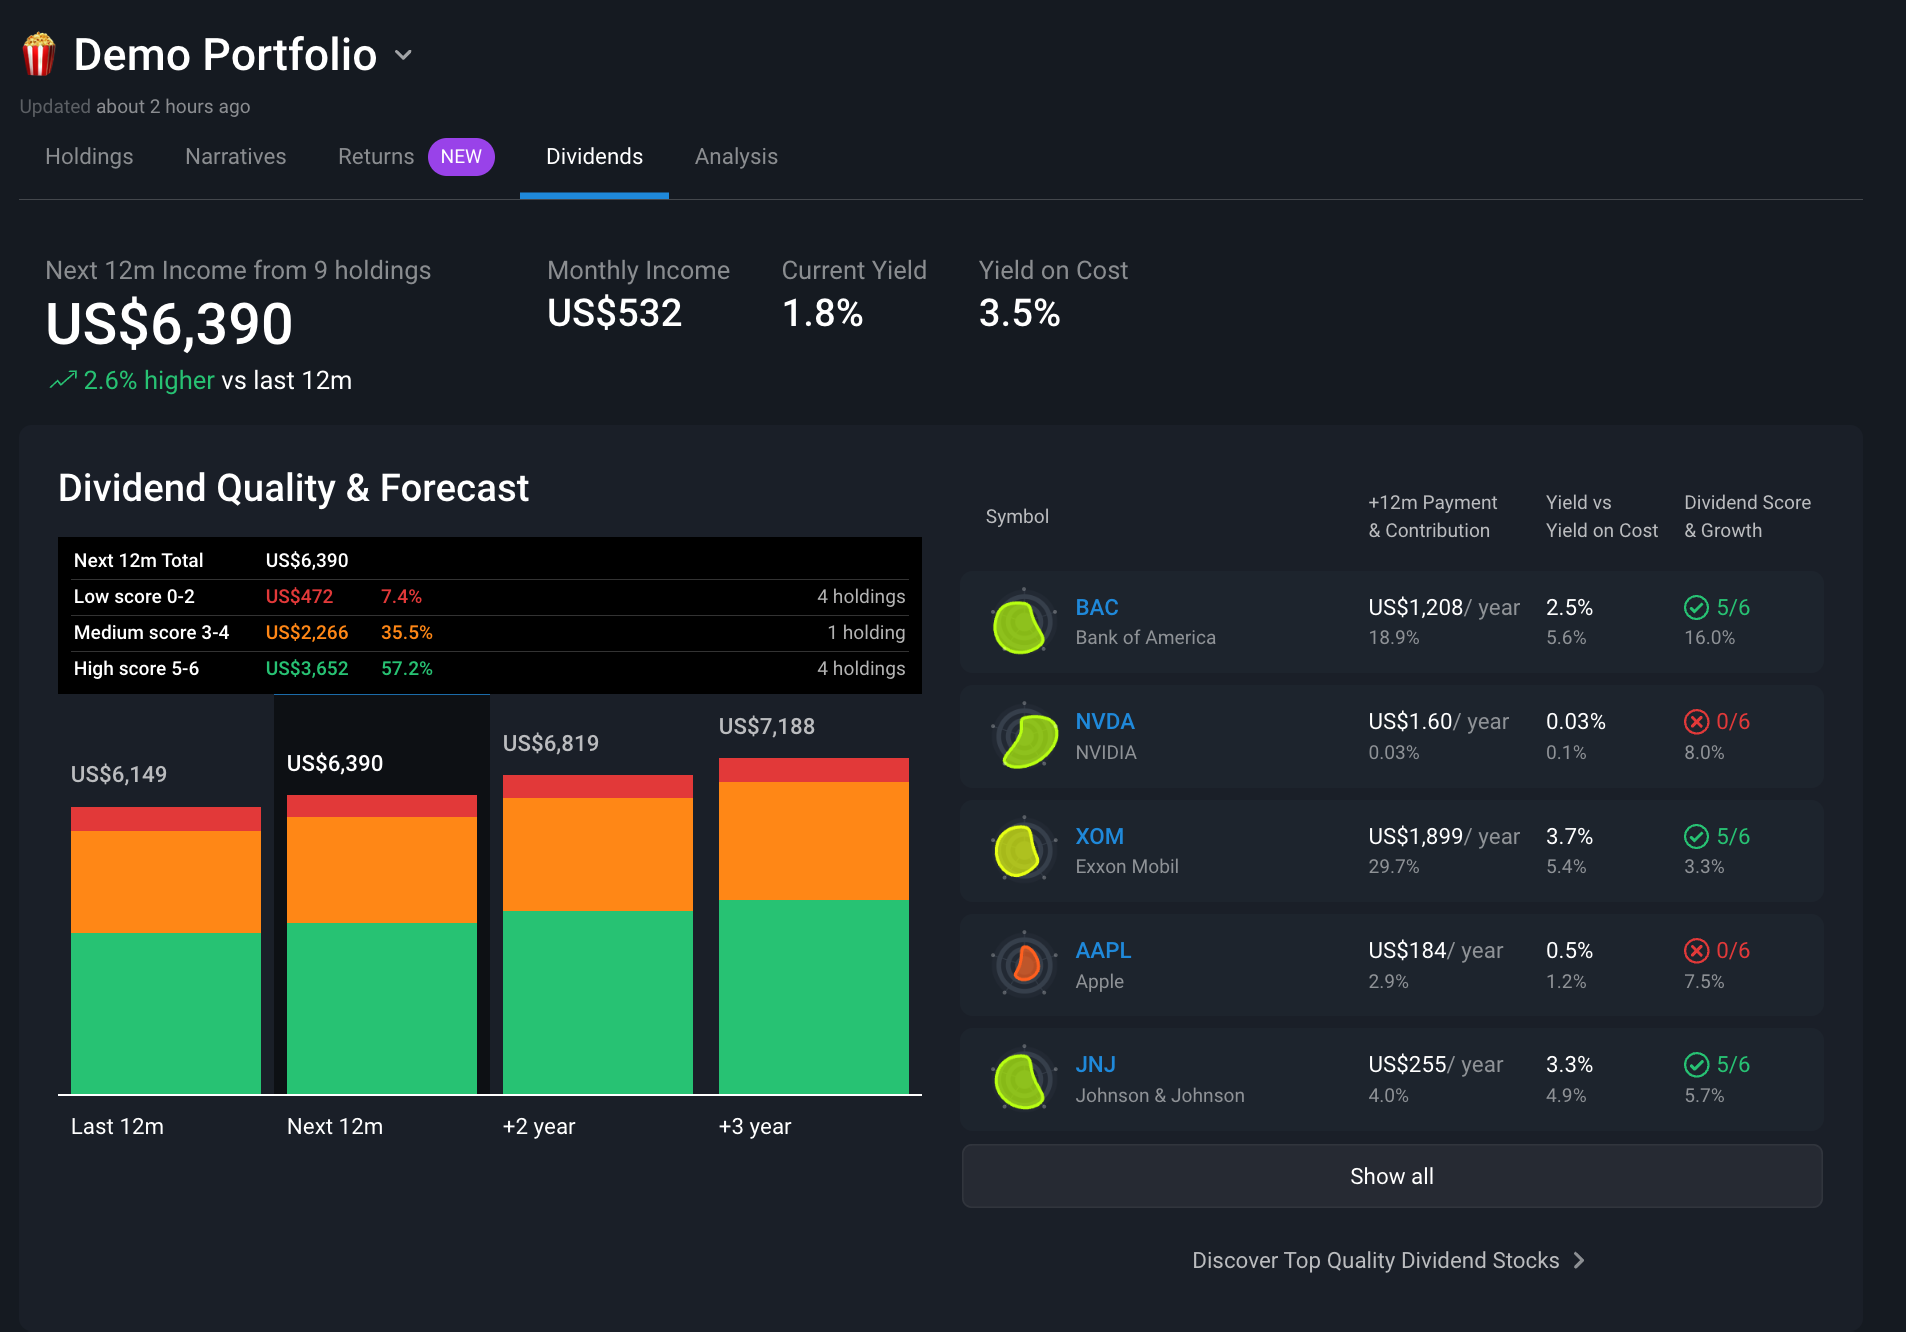This screenshot has width=1906, height=1332.
Task: Click the US$6,149 label above Last 12m
Action: pos(119,774)
